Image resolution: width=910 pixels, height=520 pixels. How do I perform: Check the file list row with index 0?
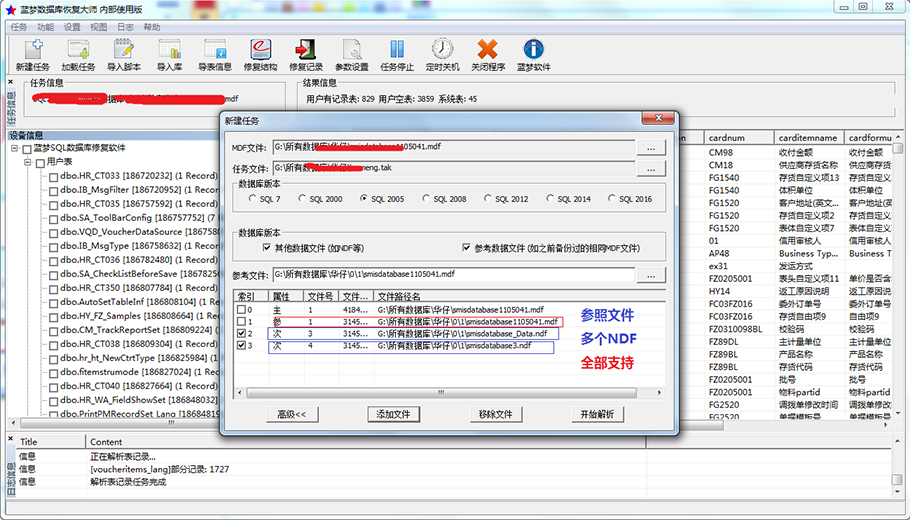click(241, 310)
